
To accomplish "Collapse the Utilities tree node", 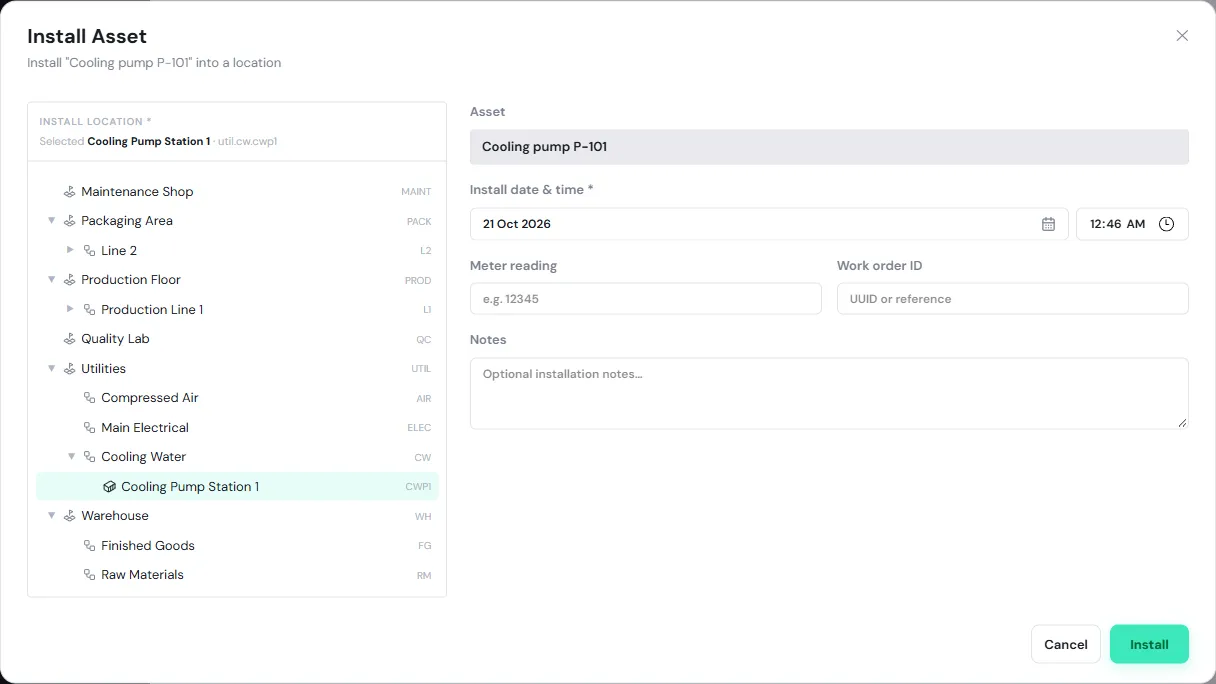I will pyautogui.click(x=51, y=368).
